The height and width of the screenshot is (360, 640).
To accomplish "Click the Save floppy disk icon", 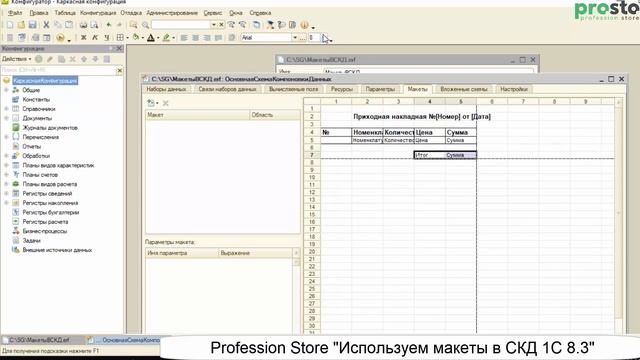I will click(x=33, y=25).
